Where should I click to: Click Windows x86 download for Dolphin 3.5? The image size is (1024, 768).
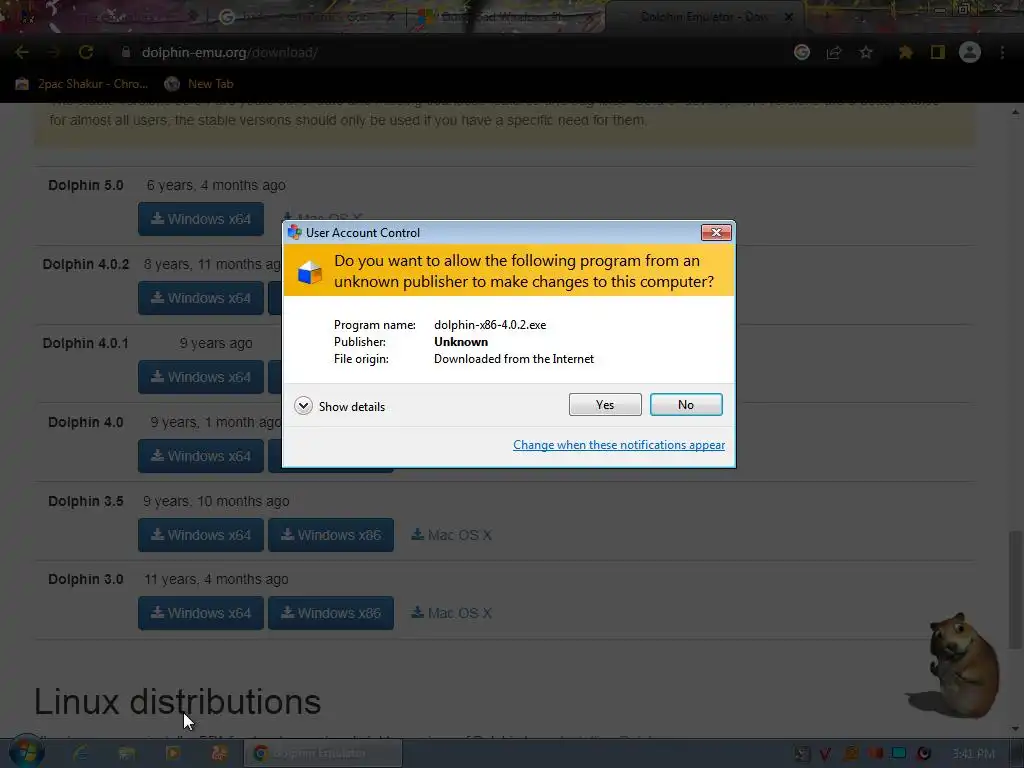pyautogui.click(x=330, y=535)
